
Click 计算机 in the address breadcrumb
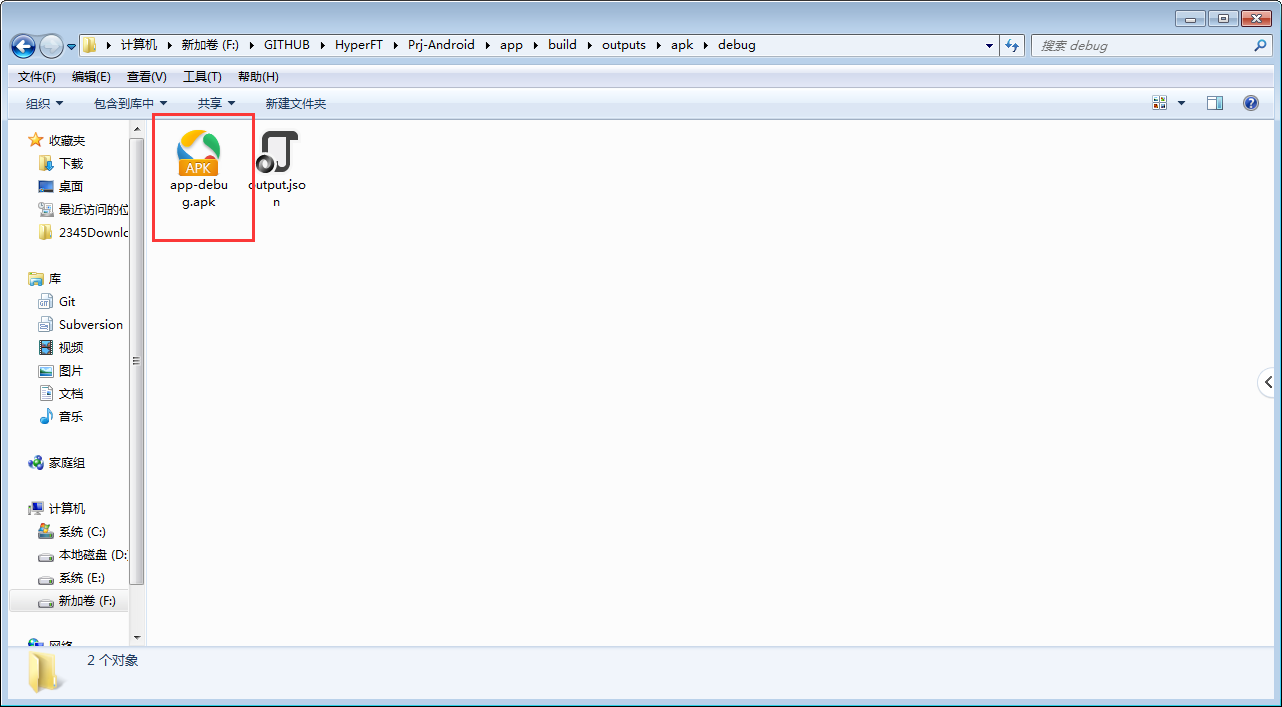click(x=139, y=45)
